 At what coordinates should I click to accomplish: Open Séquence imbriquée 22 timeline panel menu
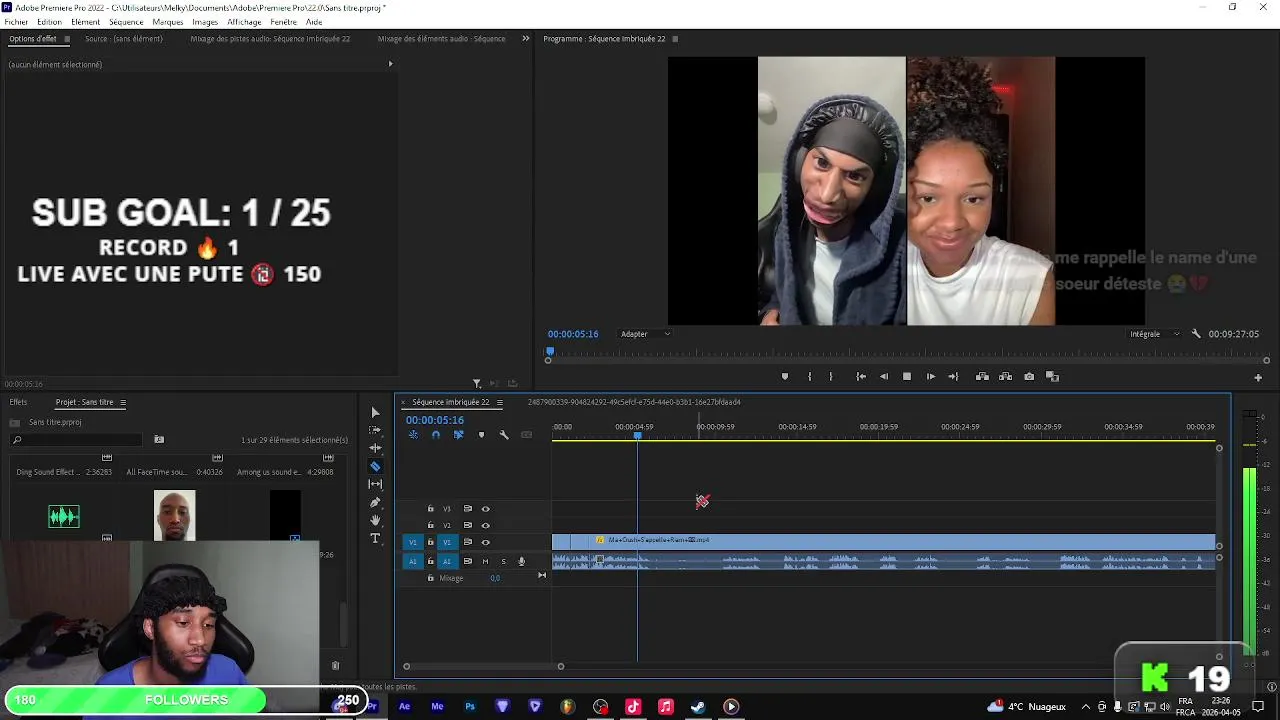tap(500, 402)
